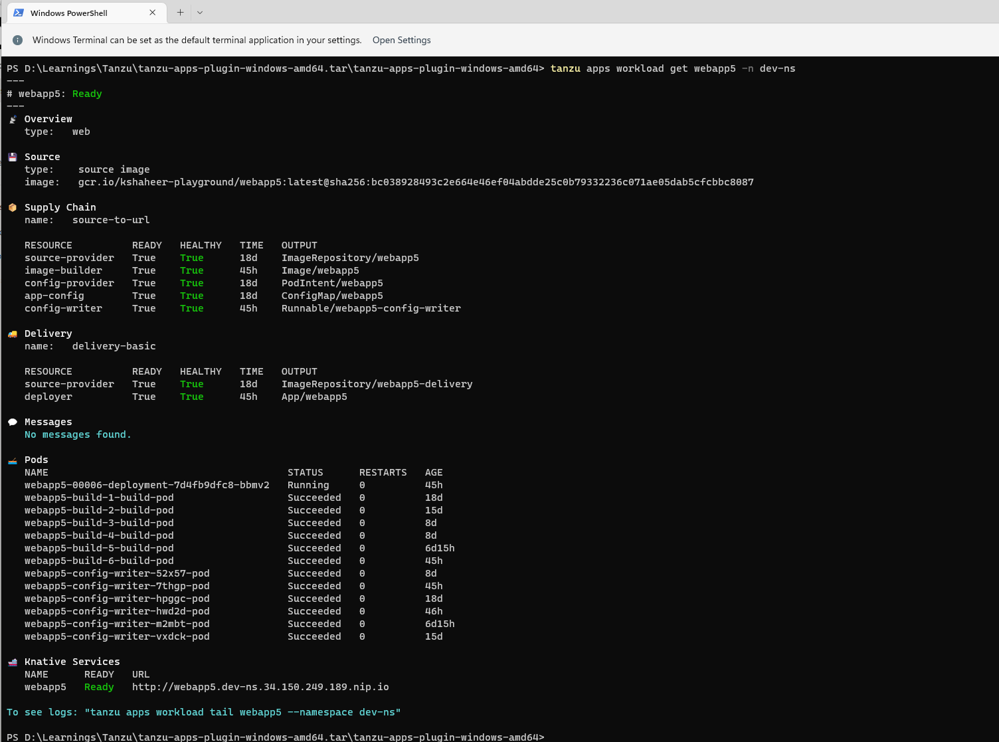Open the new tab profile dropdown
This screenshot has height=742, width=999.
coord(199,12)
